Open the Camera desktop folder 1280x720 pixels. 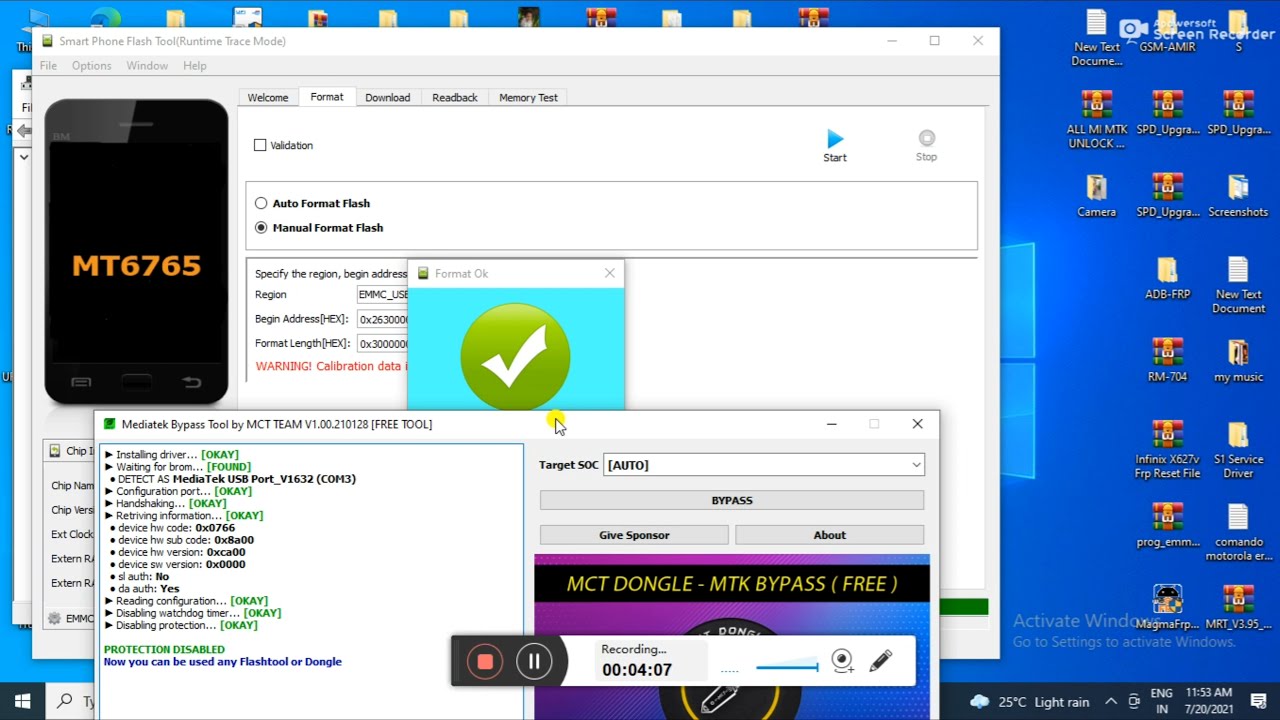click(x=1097, y=196)
